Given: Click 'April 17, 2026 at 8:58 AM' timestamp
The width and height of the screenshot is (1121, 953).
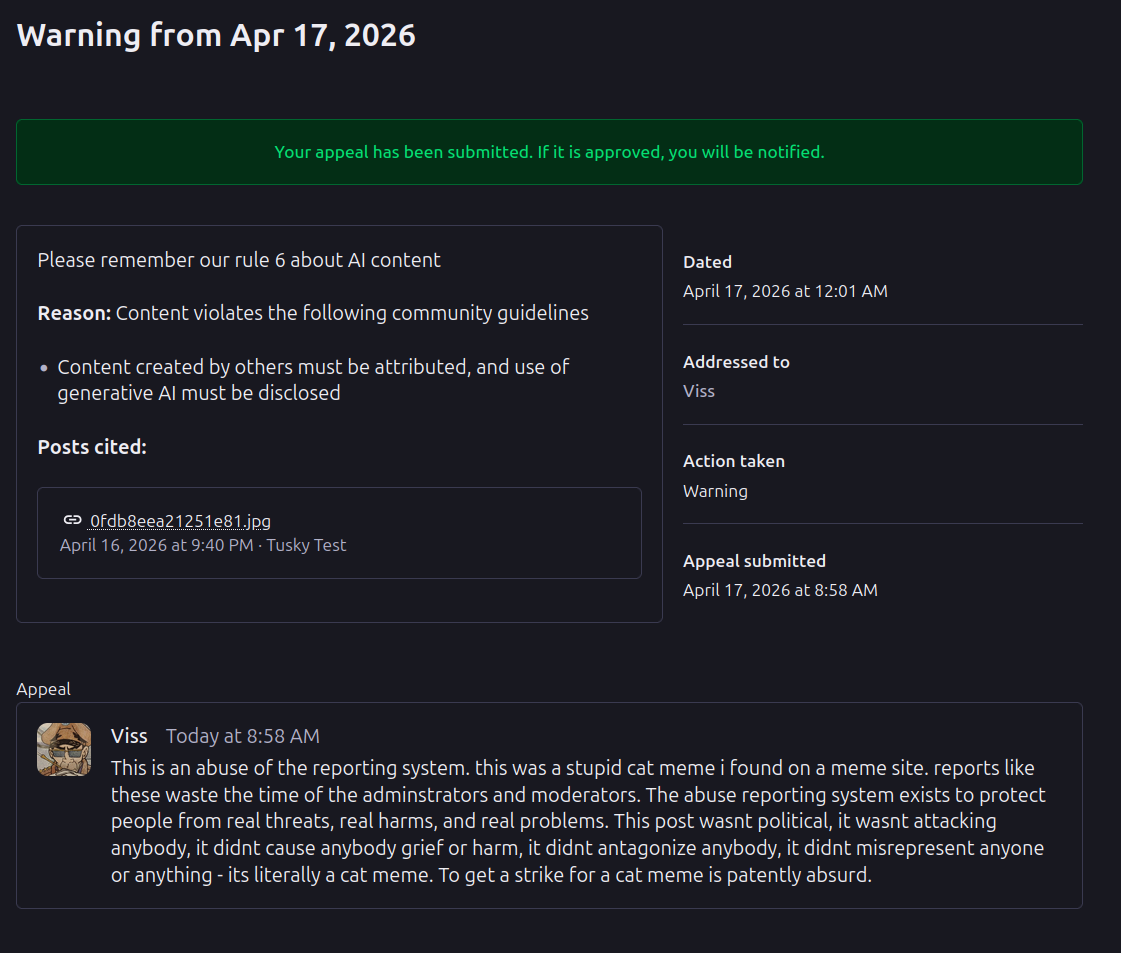Looking at the screenshot, I should (x=780, y=591).
